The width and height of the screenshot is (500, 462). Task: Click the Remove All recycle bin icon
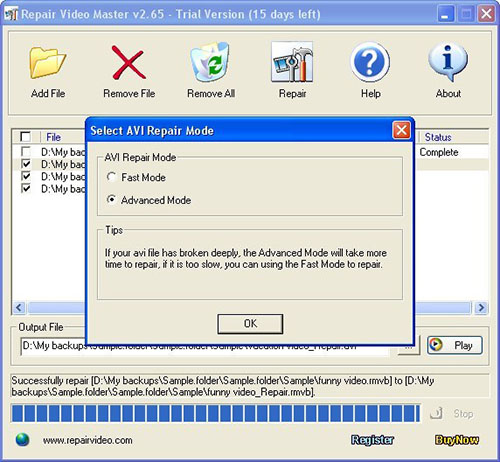[x=210, y=62]
